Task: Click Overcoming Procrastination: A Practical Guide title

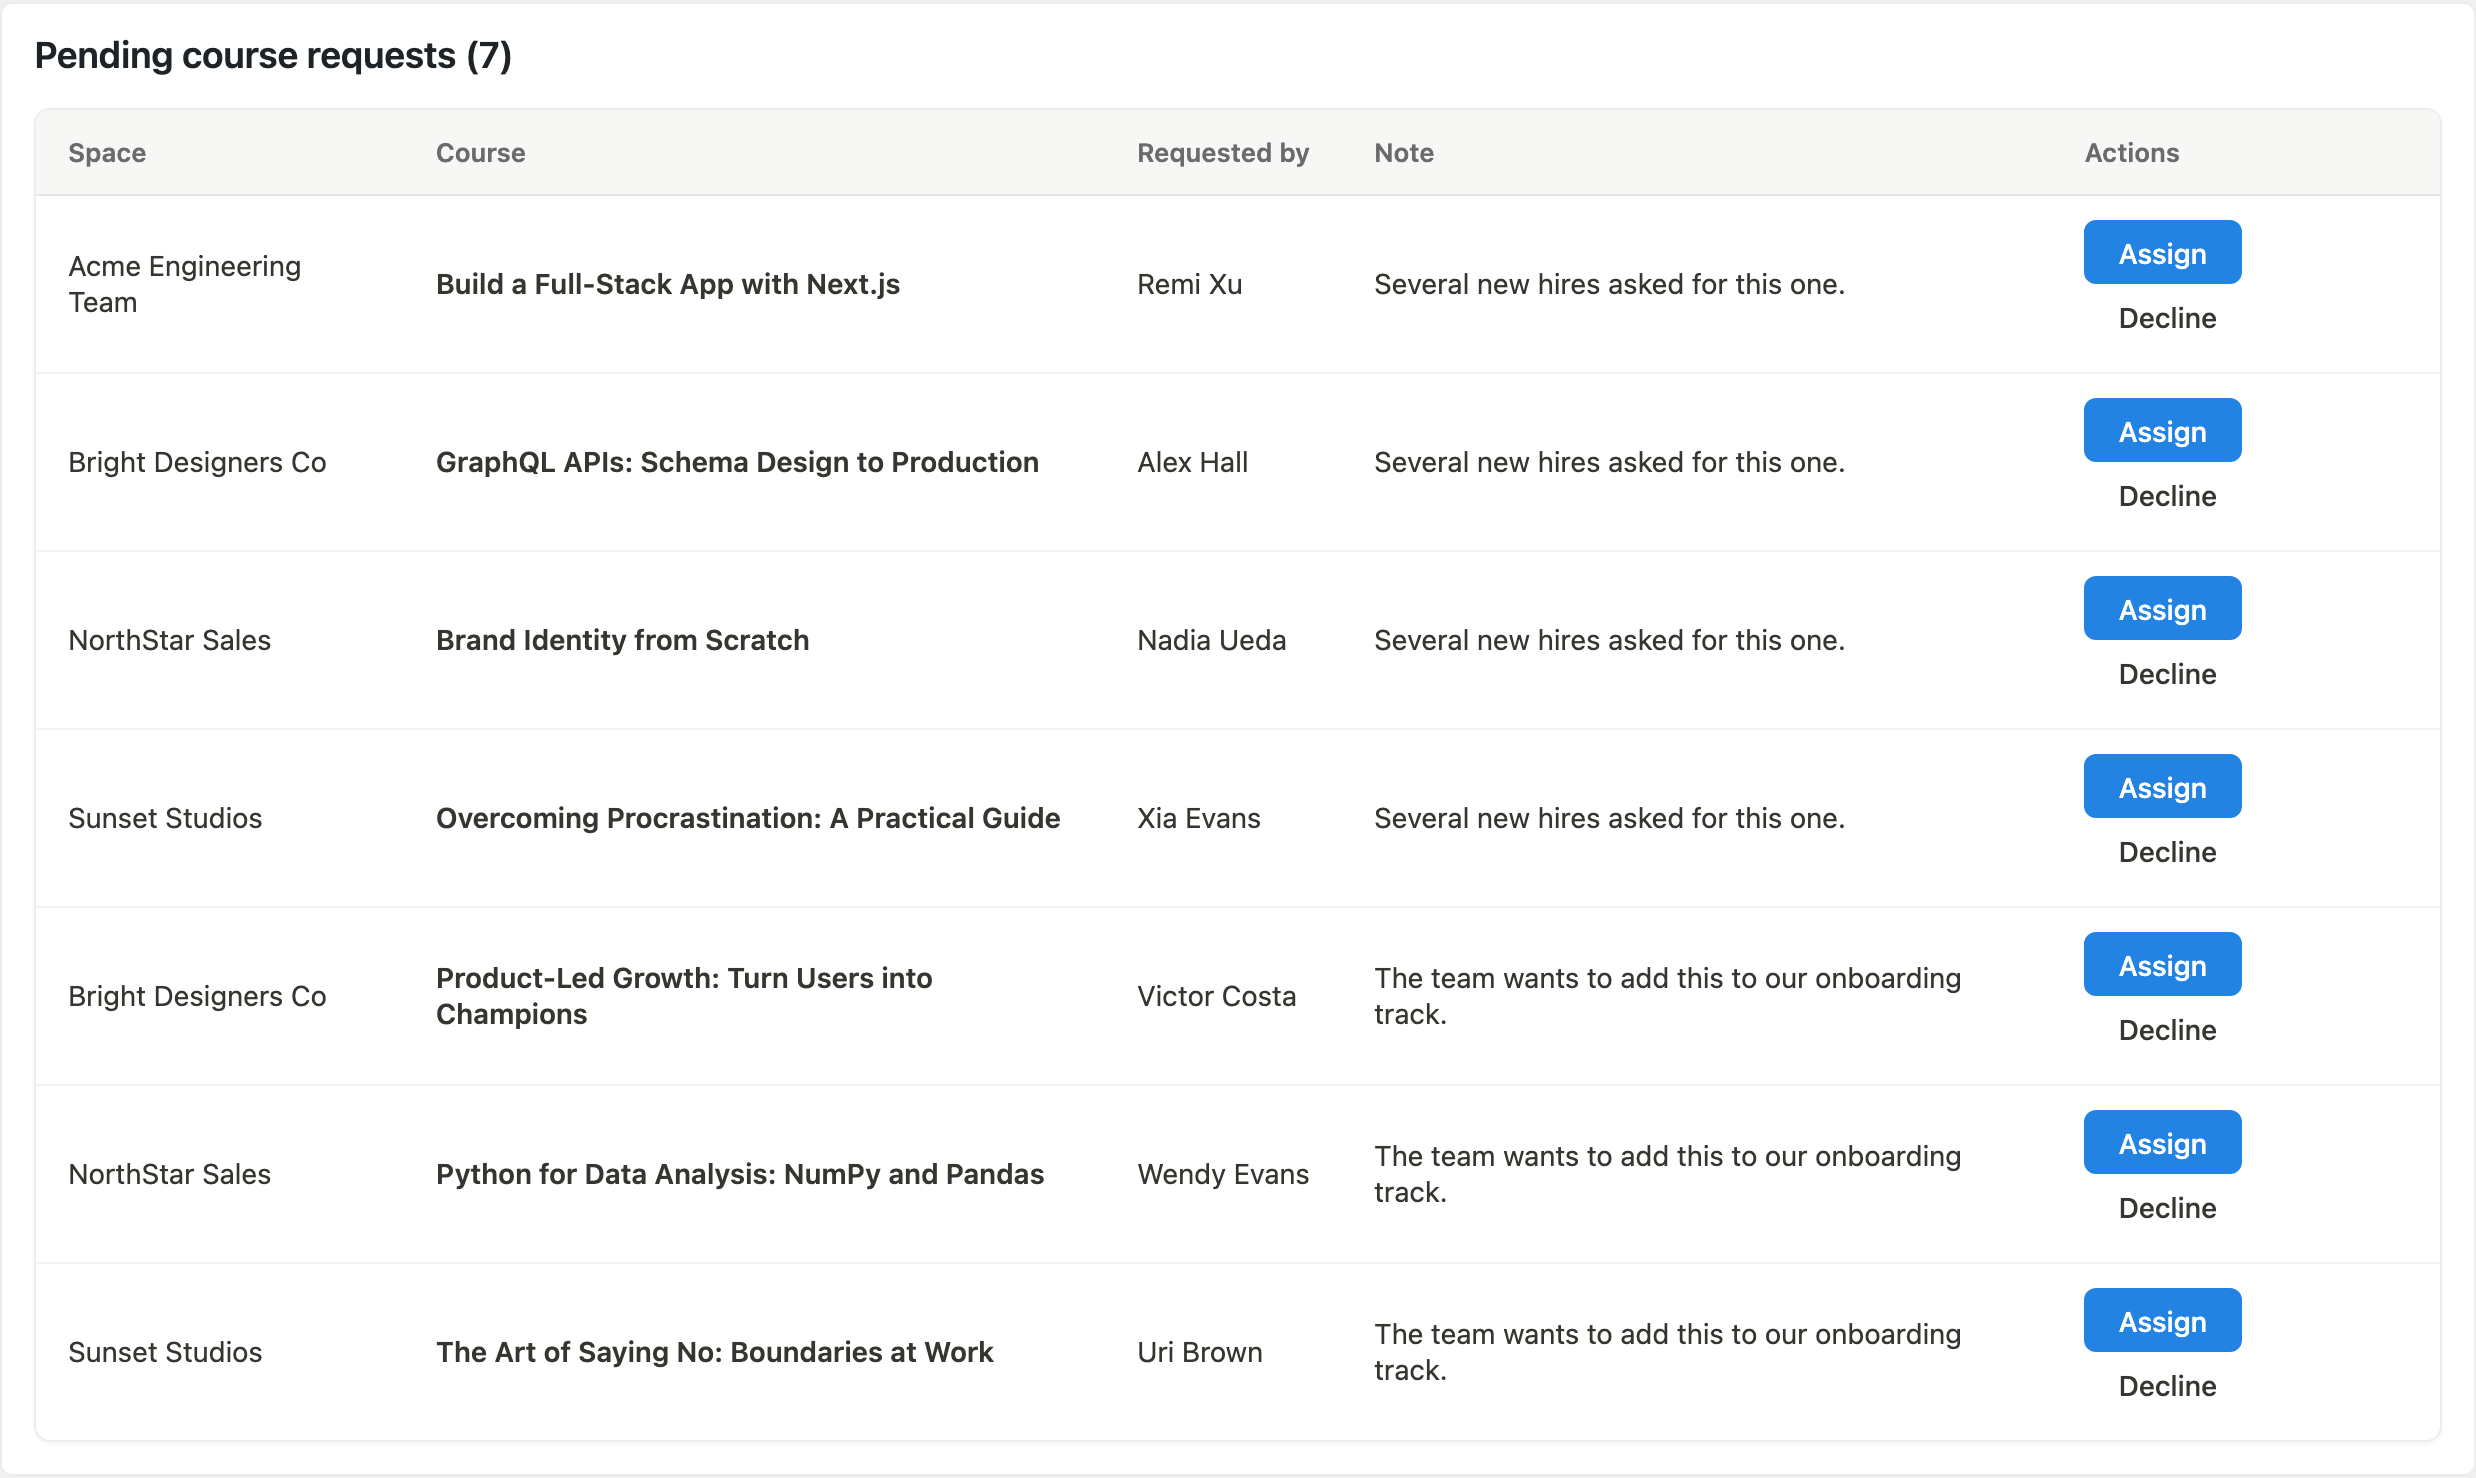Action: coord(748,818)
